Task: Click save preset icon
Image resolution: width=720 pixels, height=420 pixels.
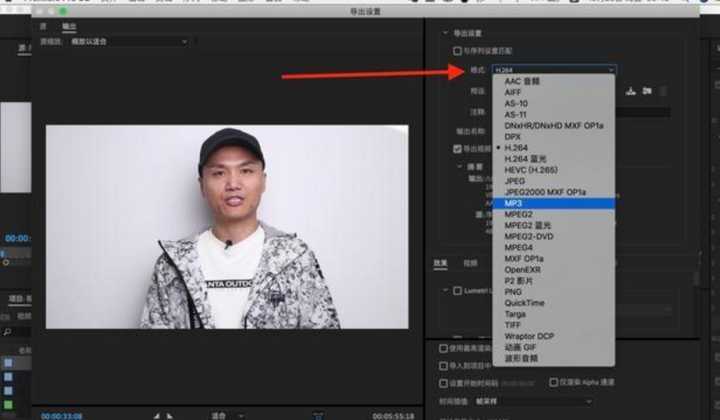Action: click(630, 91)
